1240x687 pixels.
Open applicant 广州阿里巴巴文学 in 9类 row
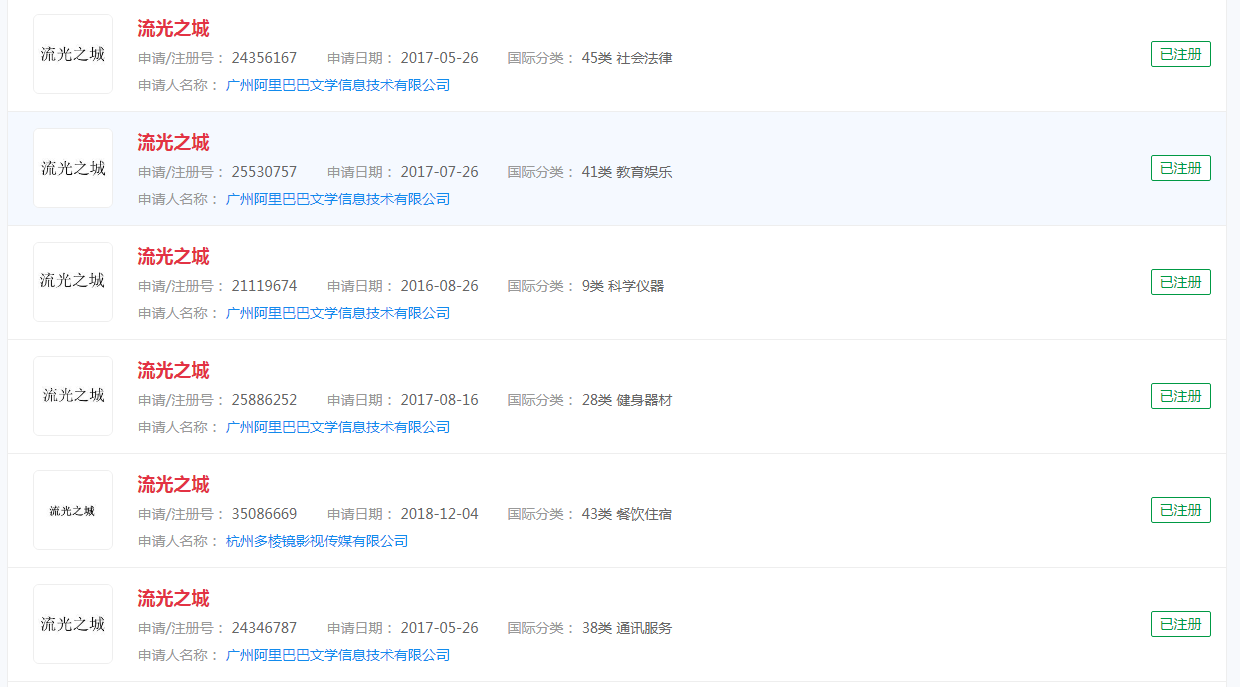[338, 313]
